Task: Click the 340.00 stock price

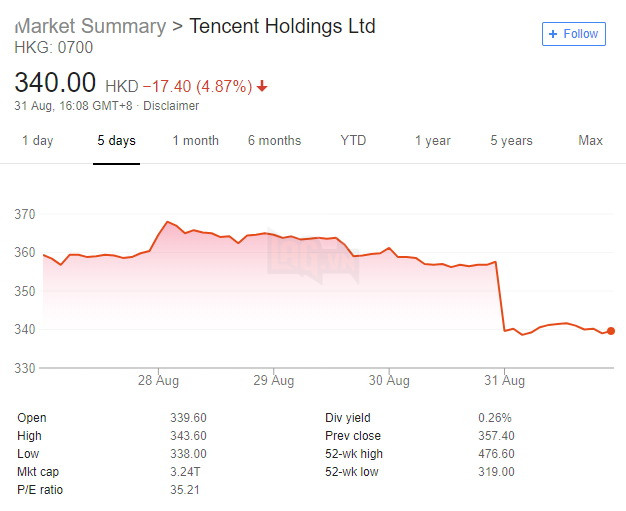Action: coord(55,83)
